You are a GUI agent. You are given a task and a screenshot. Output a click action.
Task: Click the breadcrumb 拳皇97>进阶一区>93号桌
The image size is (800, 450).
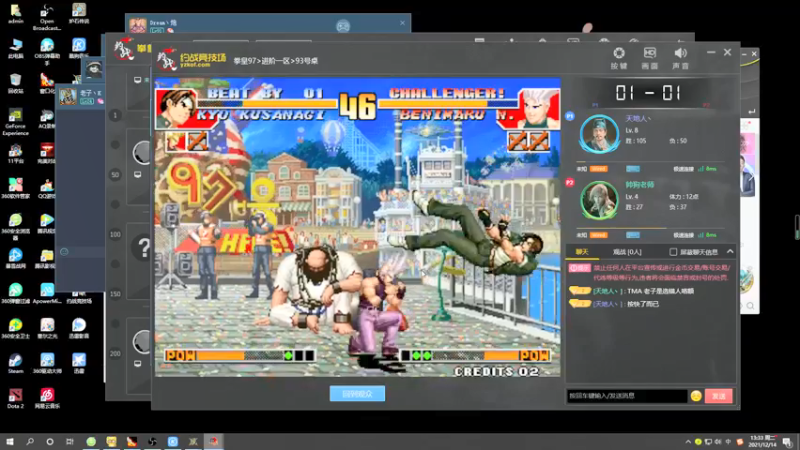point(276,61)
